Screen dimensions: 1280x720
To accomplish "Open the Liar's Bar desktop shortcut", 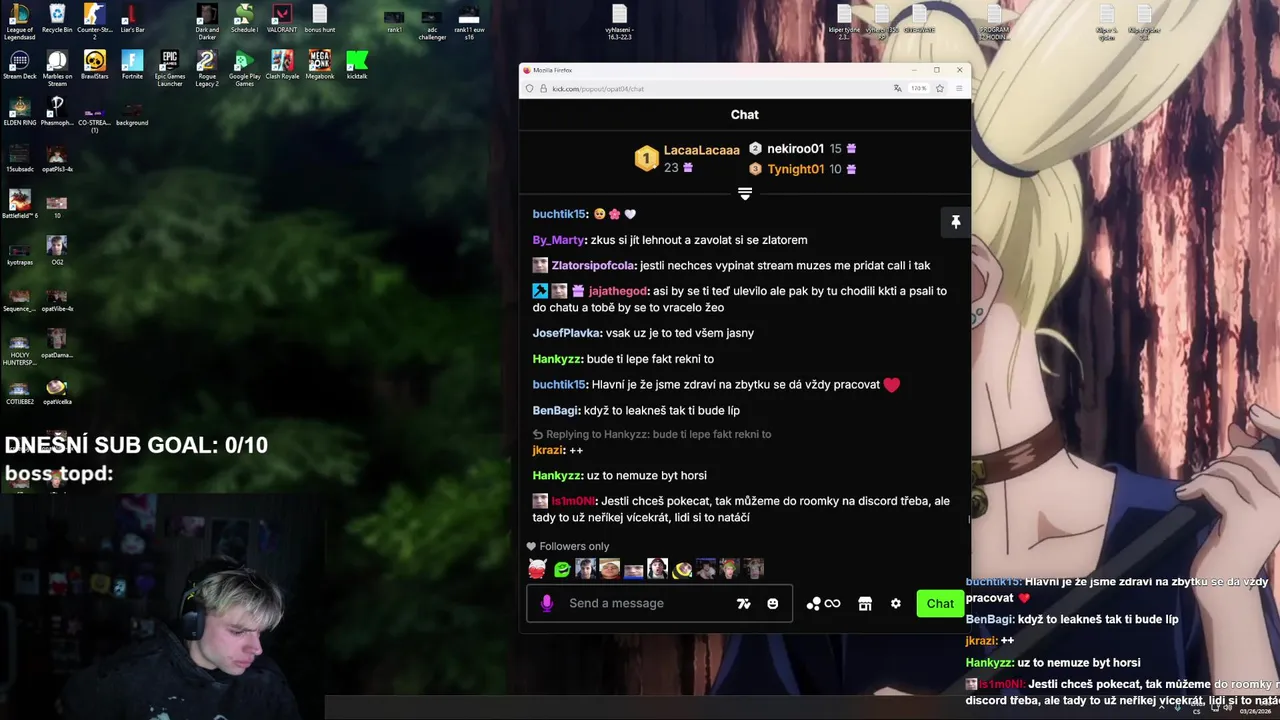I will [x=132, y=19].
